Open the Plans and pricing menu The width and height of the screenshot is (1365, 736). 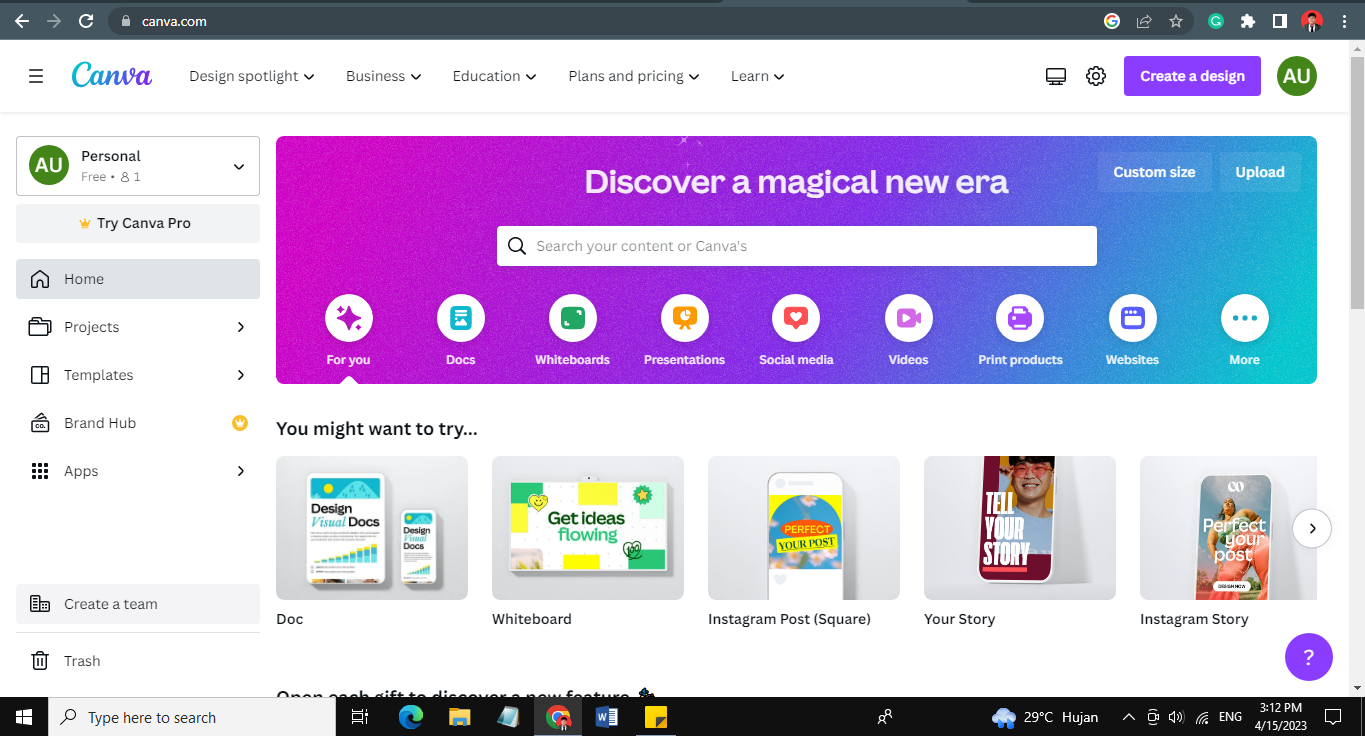tap(633, 75)
